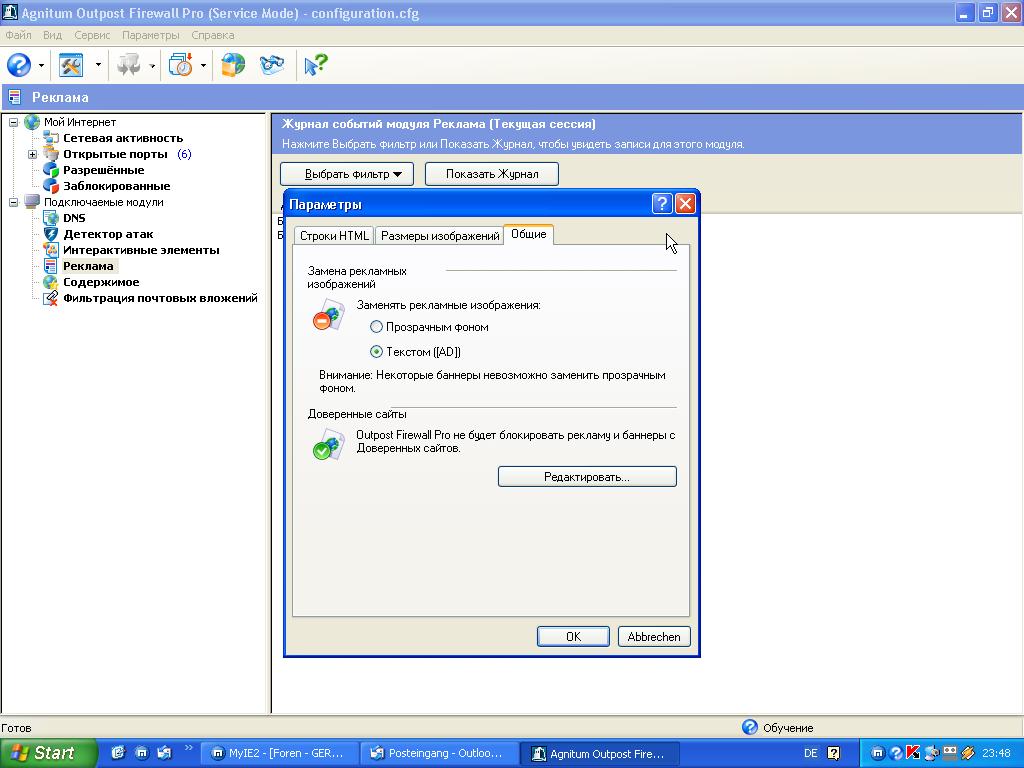The width and height of the screenshot is (1024, 768).
Task: Expand hidden quick launch chevron
Action: pos(189,748)
